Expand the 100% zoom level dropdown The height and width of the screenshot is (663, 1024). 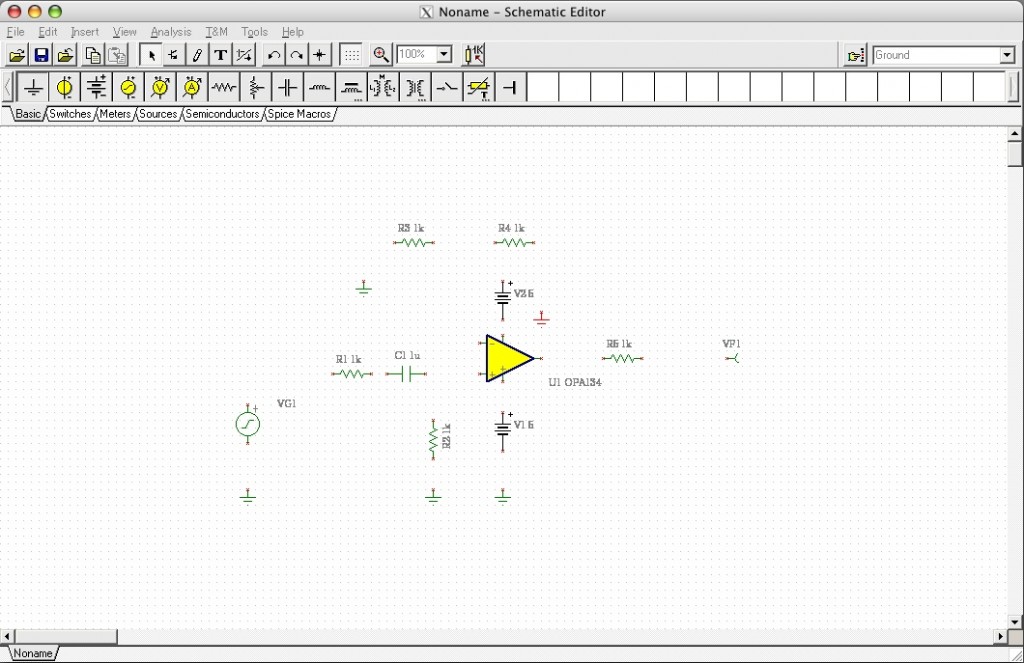tap(444, 55)
